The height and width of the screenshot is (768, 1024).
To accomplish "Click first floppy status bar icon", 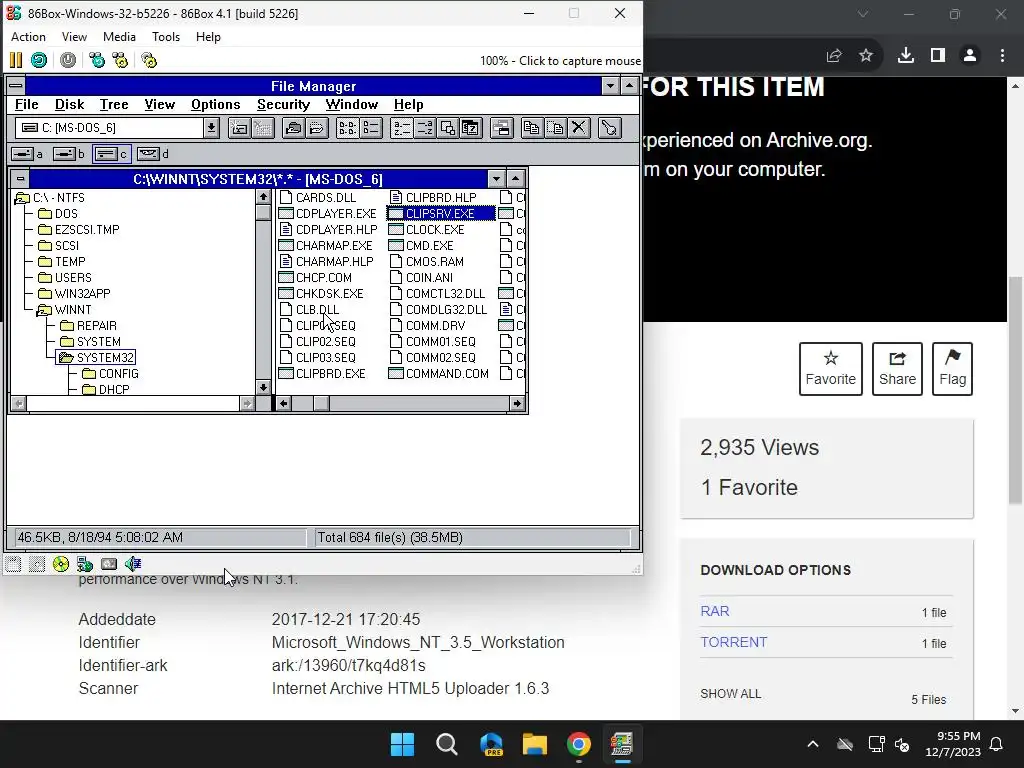I will tap(13, 564).
